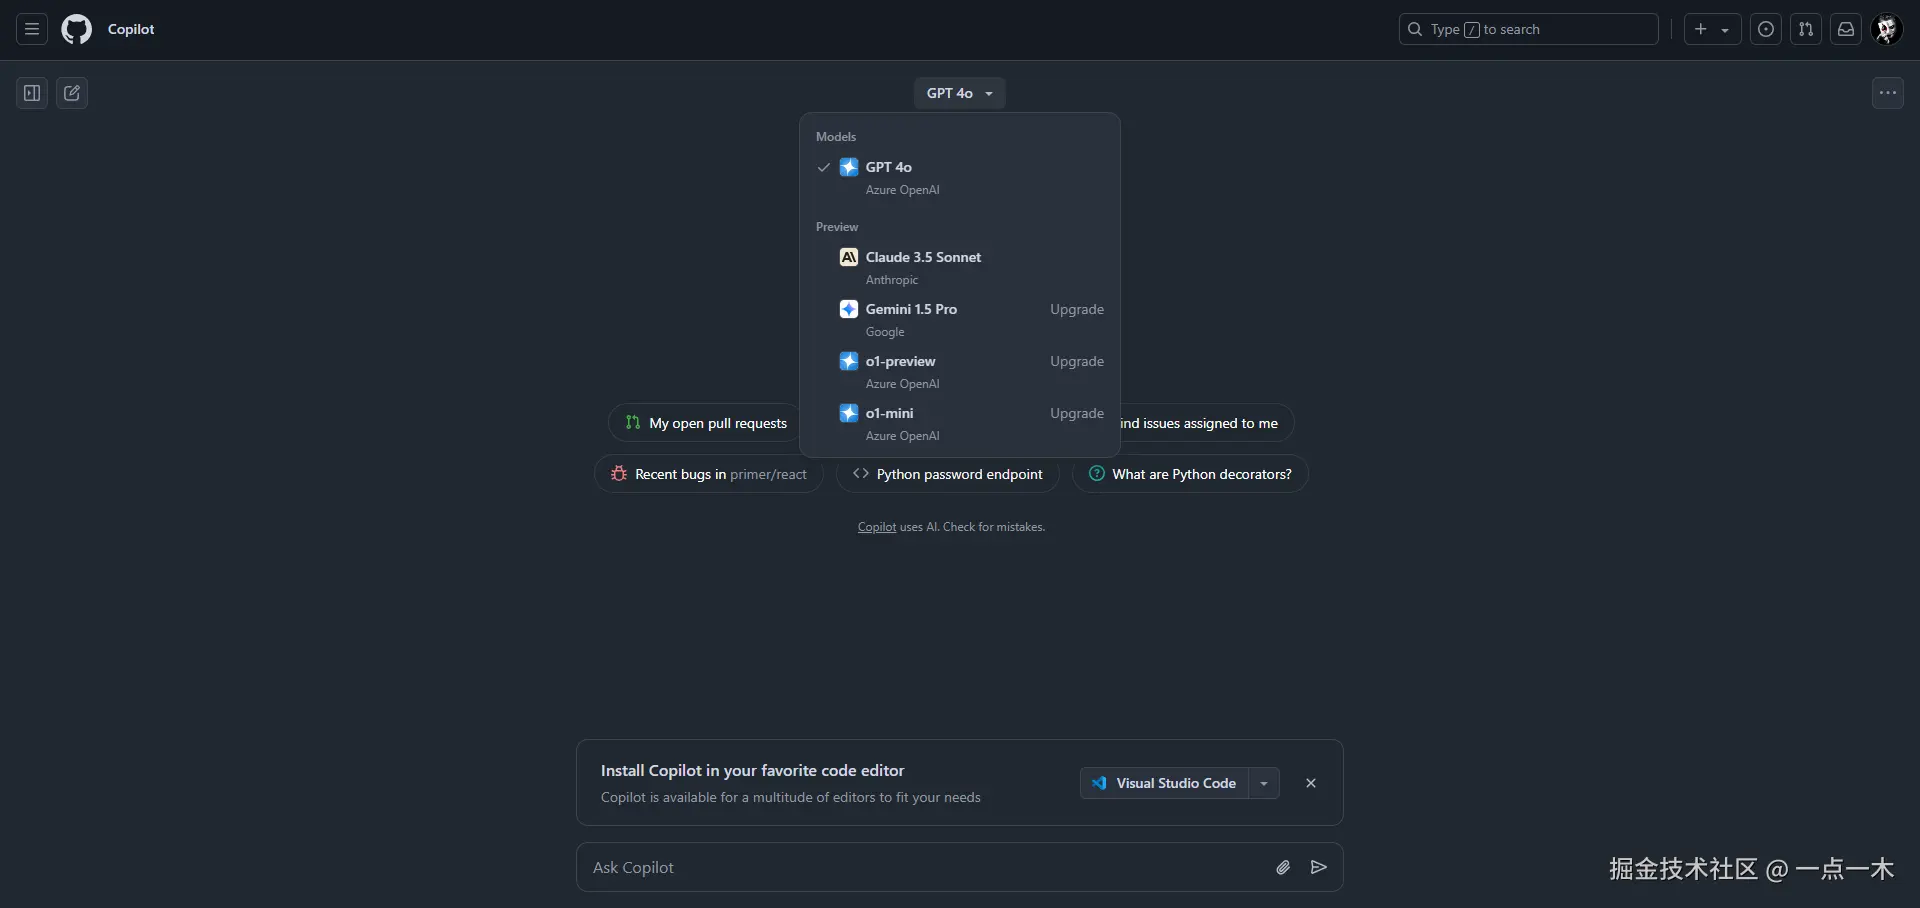Choose the o1-mini model
This screenshot has width=1920, height=908.
960,423
